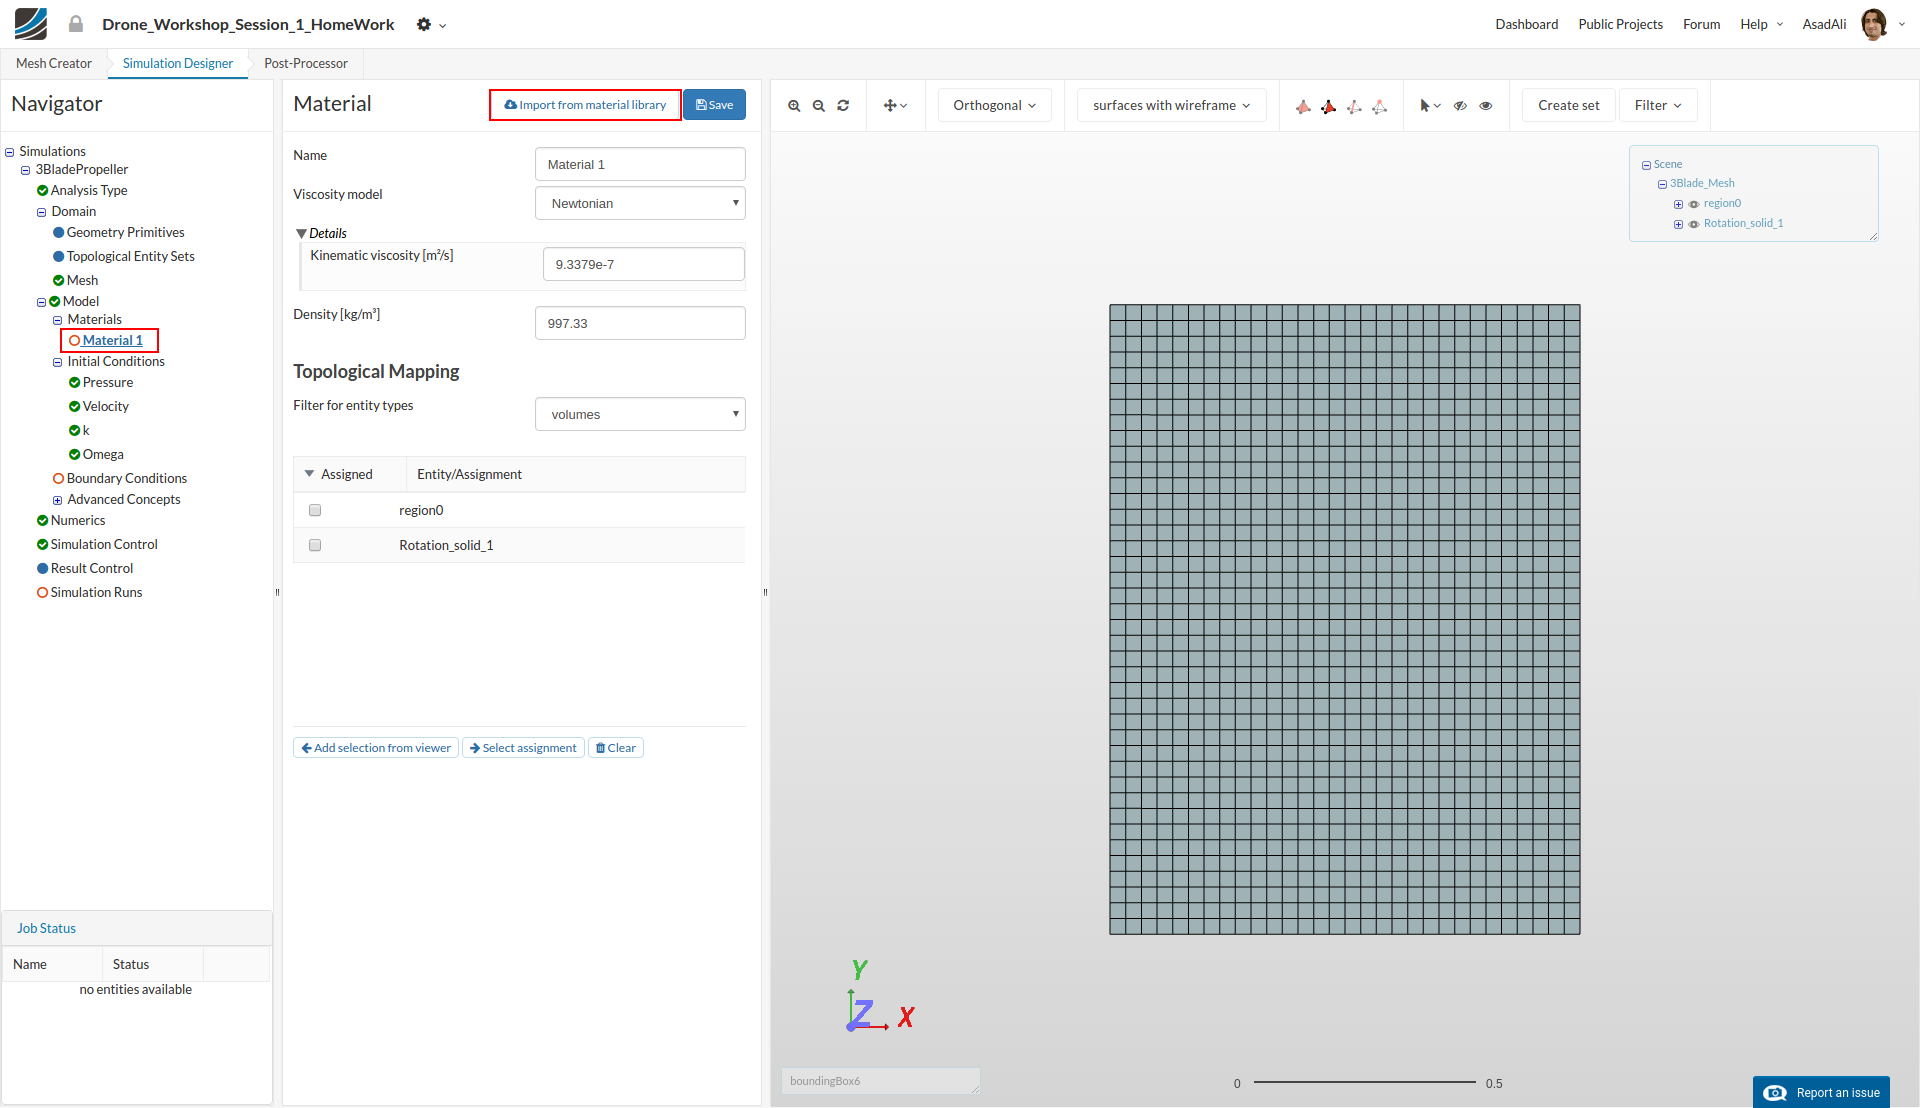Click the zoom in magnifier icon
This screenshot has width=1920, height=1108.
[x=794, y=106]
